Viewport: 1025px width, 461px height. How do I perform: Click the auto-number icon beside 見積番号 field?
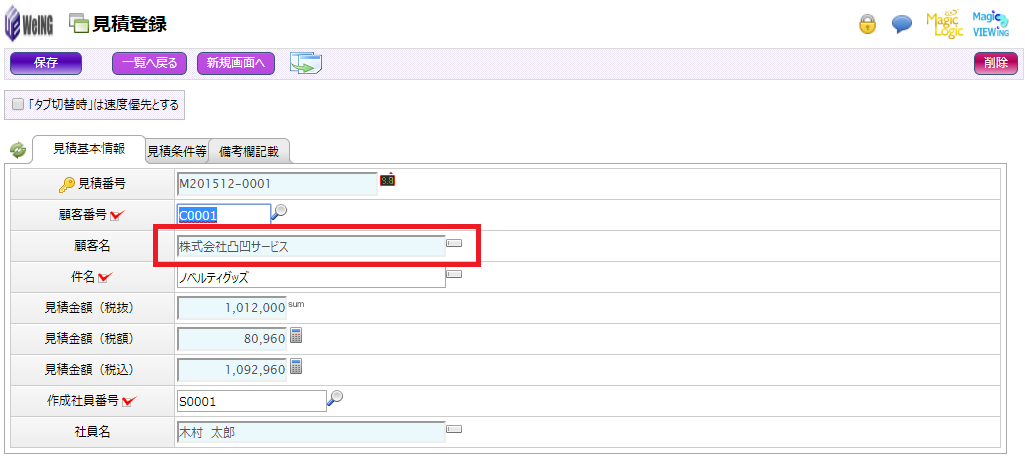point(387,181)
